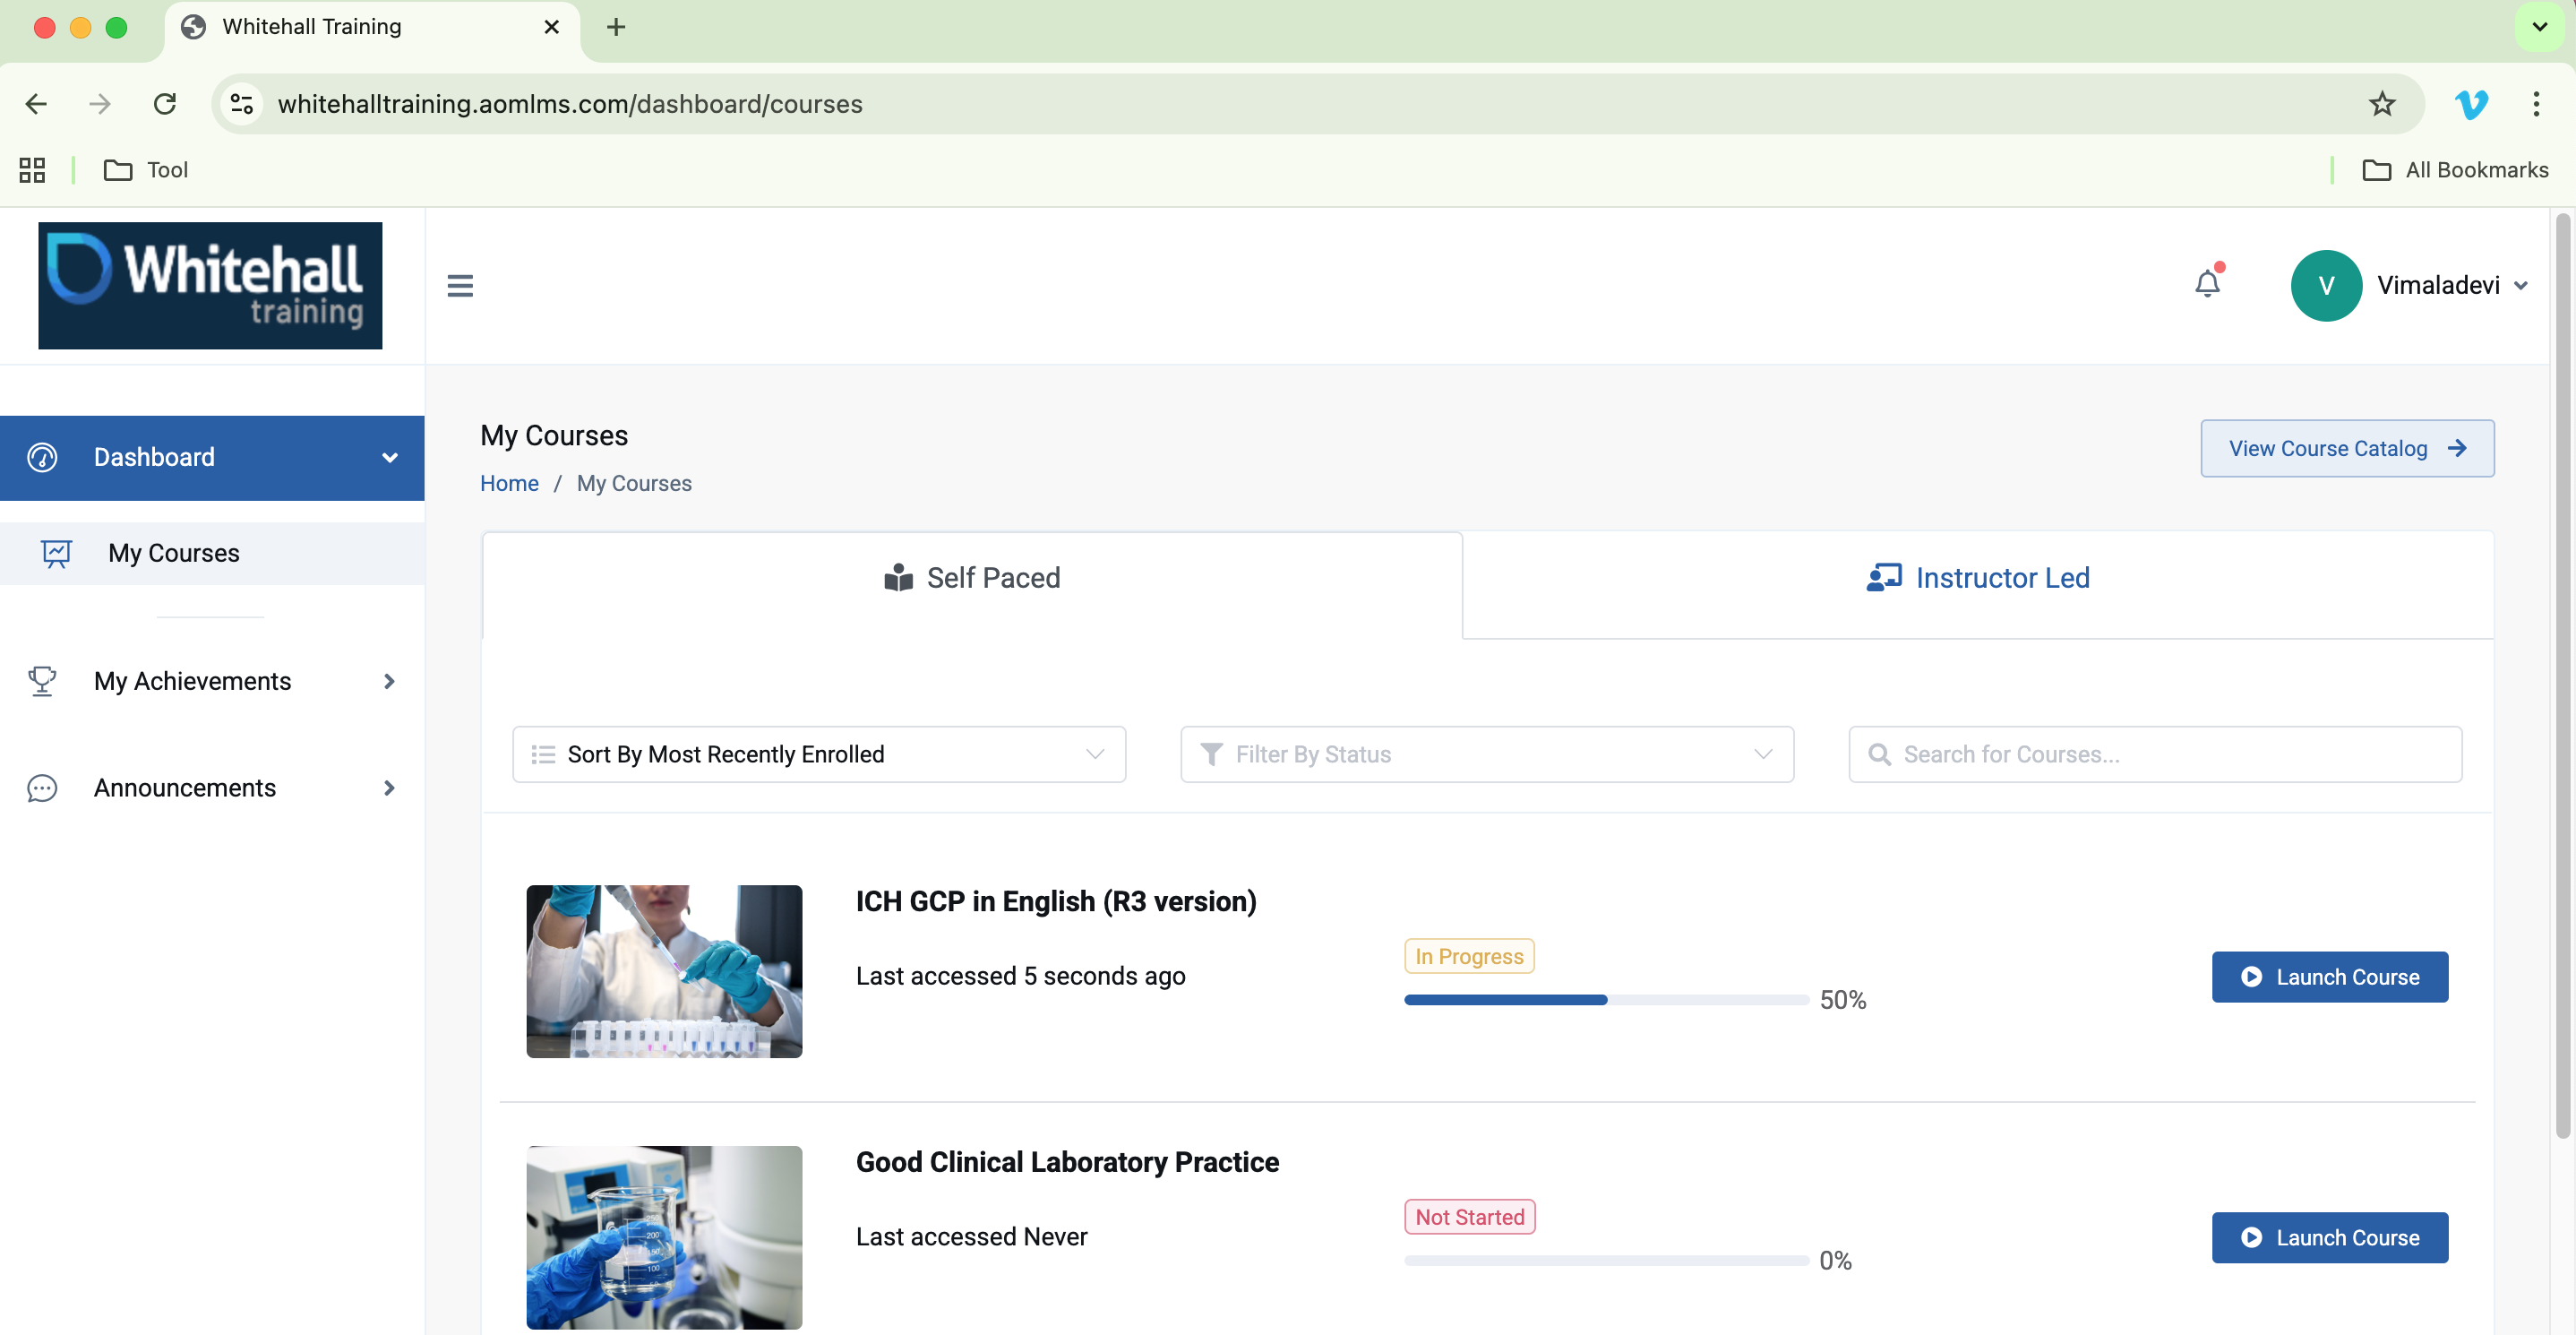Click the Whitehall Training logo
Screen dimensions: 2576x1335
pos(210,285)
